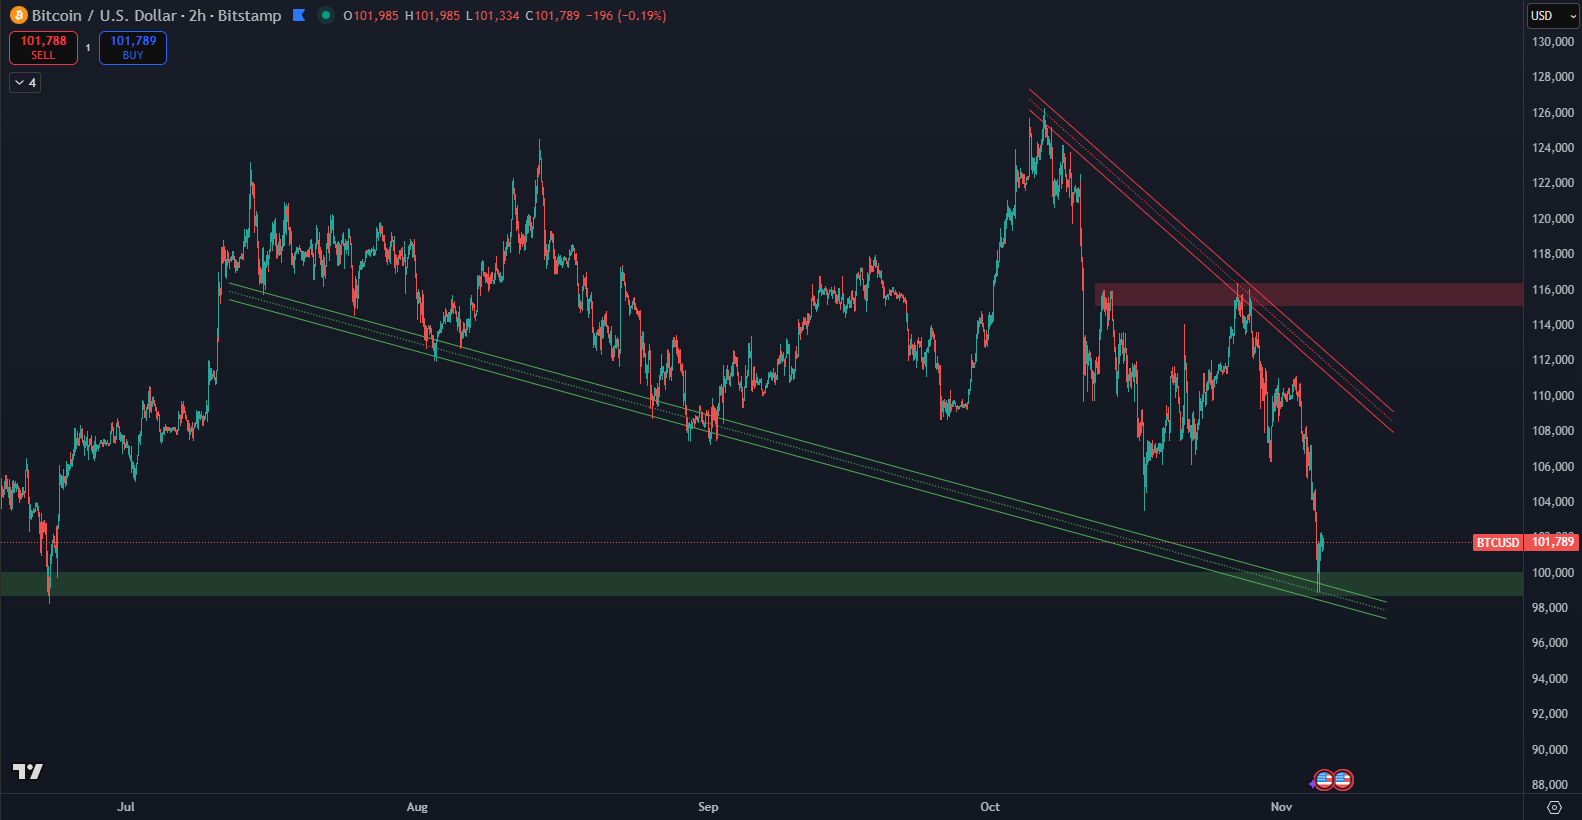Expand the collapsed indicators legend showing 4

click(25, 83)
